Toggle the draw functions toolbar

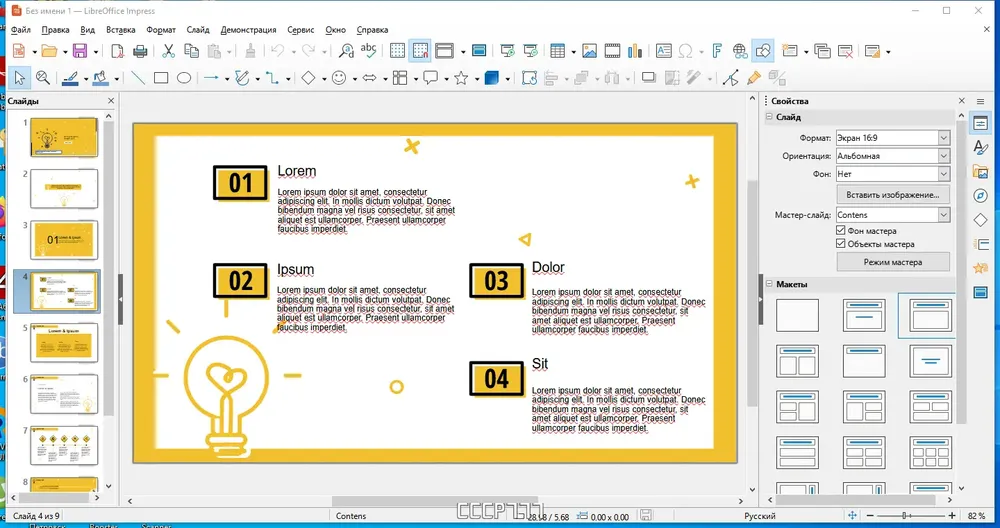(x=763, y=51)
